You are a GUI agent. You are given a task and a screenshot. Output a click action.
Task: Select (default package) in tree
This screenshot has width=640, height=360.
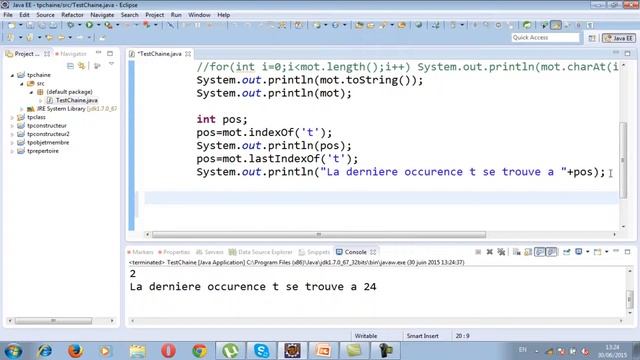69,92
